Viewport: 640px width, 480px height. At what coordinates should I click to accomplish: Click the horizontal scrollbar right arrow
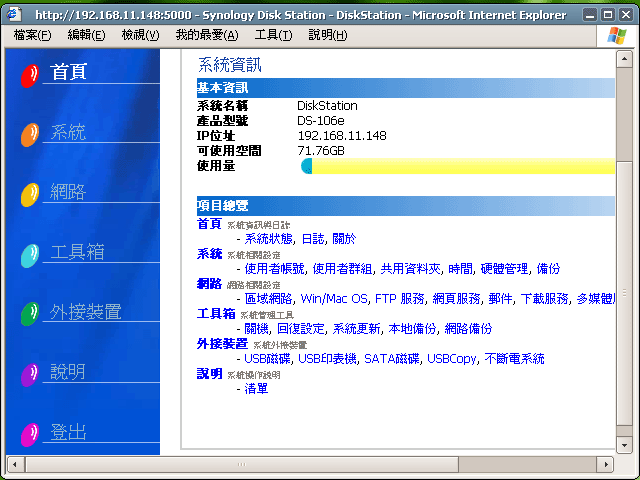[606, 464]
